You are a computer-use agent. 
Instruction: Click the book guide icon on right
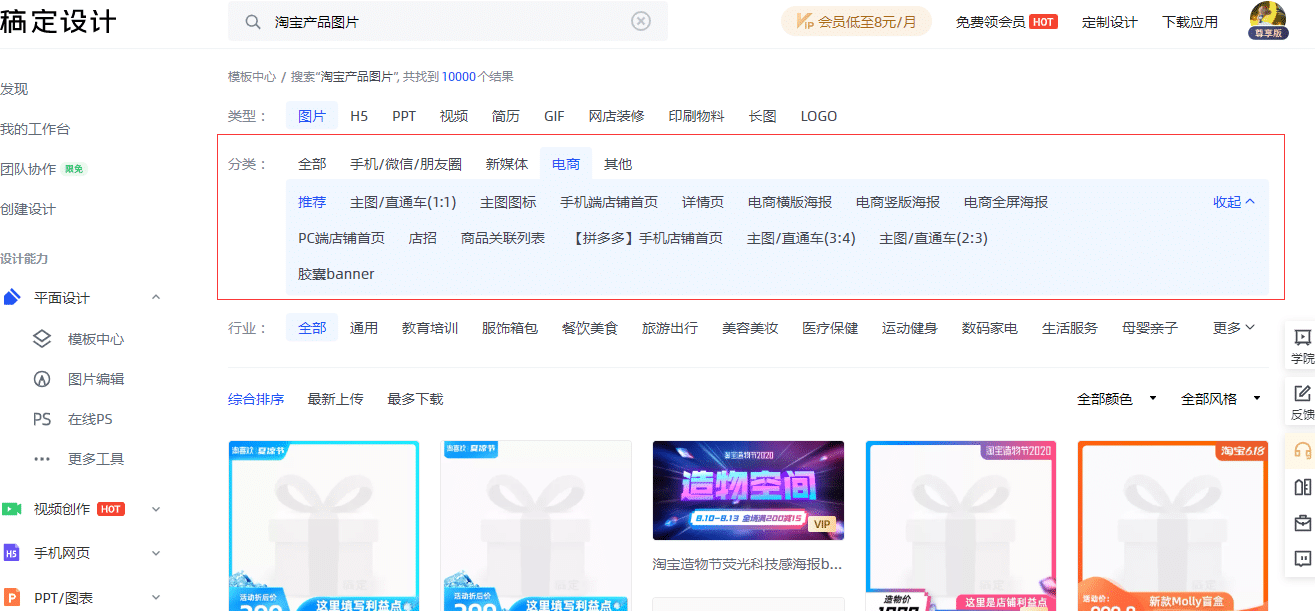(1302, 487)
